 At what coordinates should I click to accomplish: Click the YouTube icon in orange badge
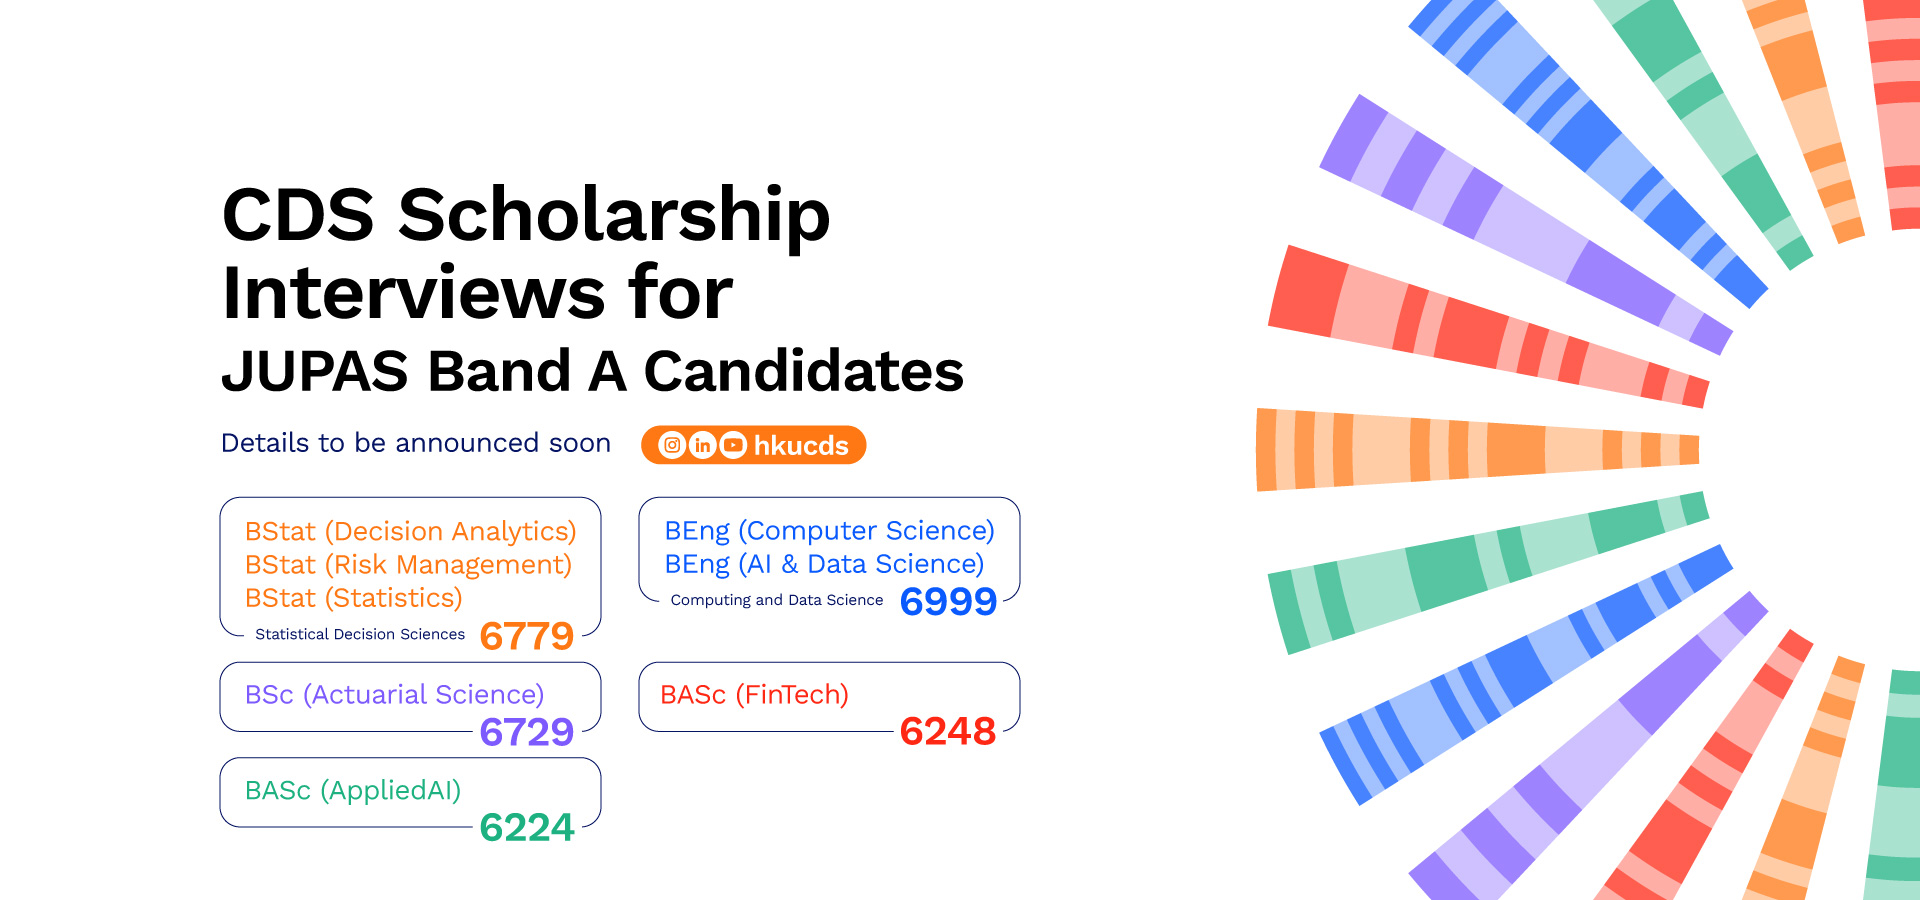point(733,445)
